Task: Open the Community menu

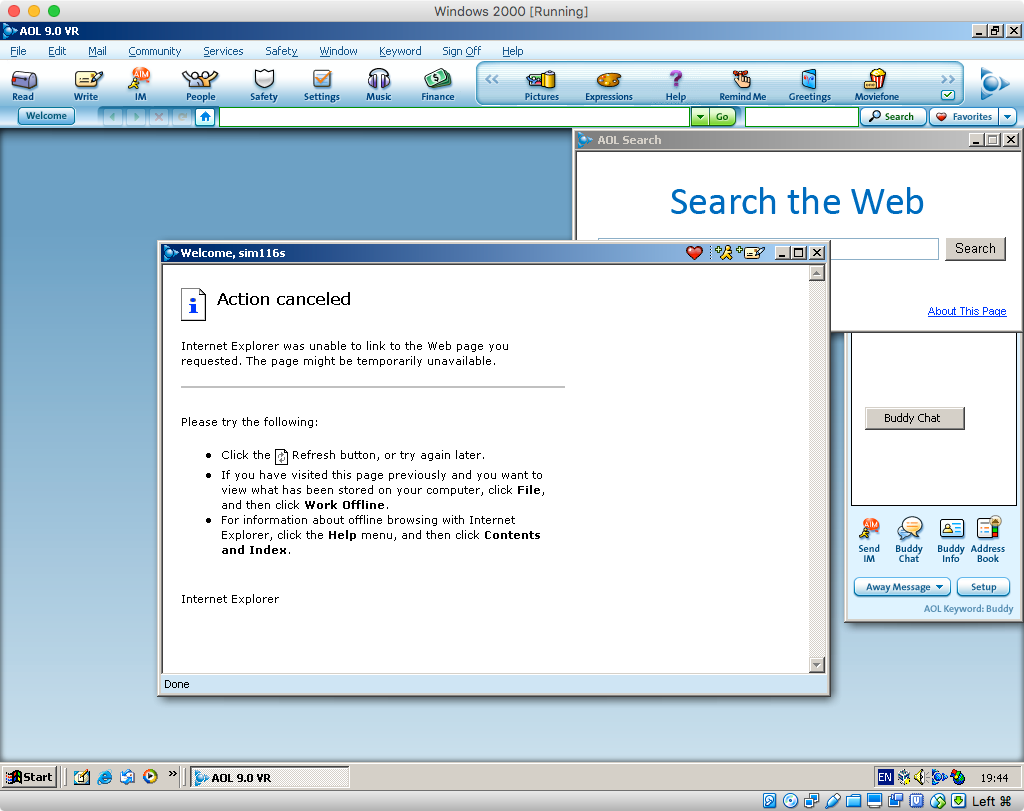Action: pos(154,51)
